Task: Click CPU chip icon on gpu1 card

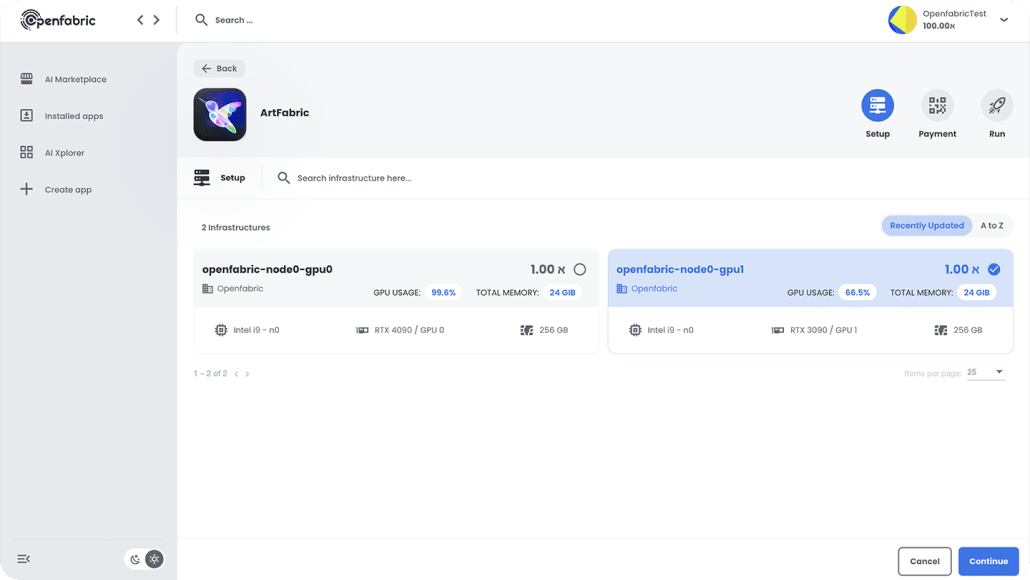Action: [x=635, y=330]
